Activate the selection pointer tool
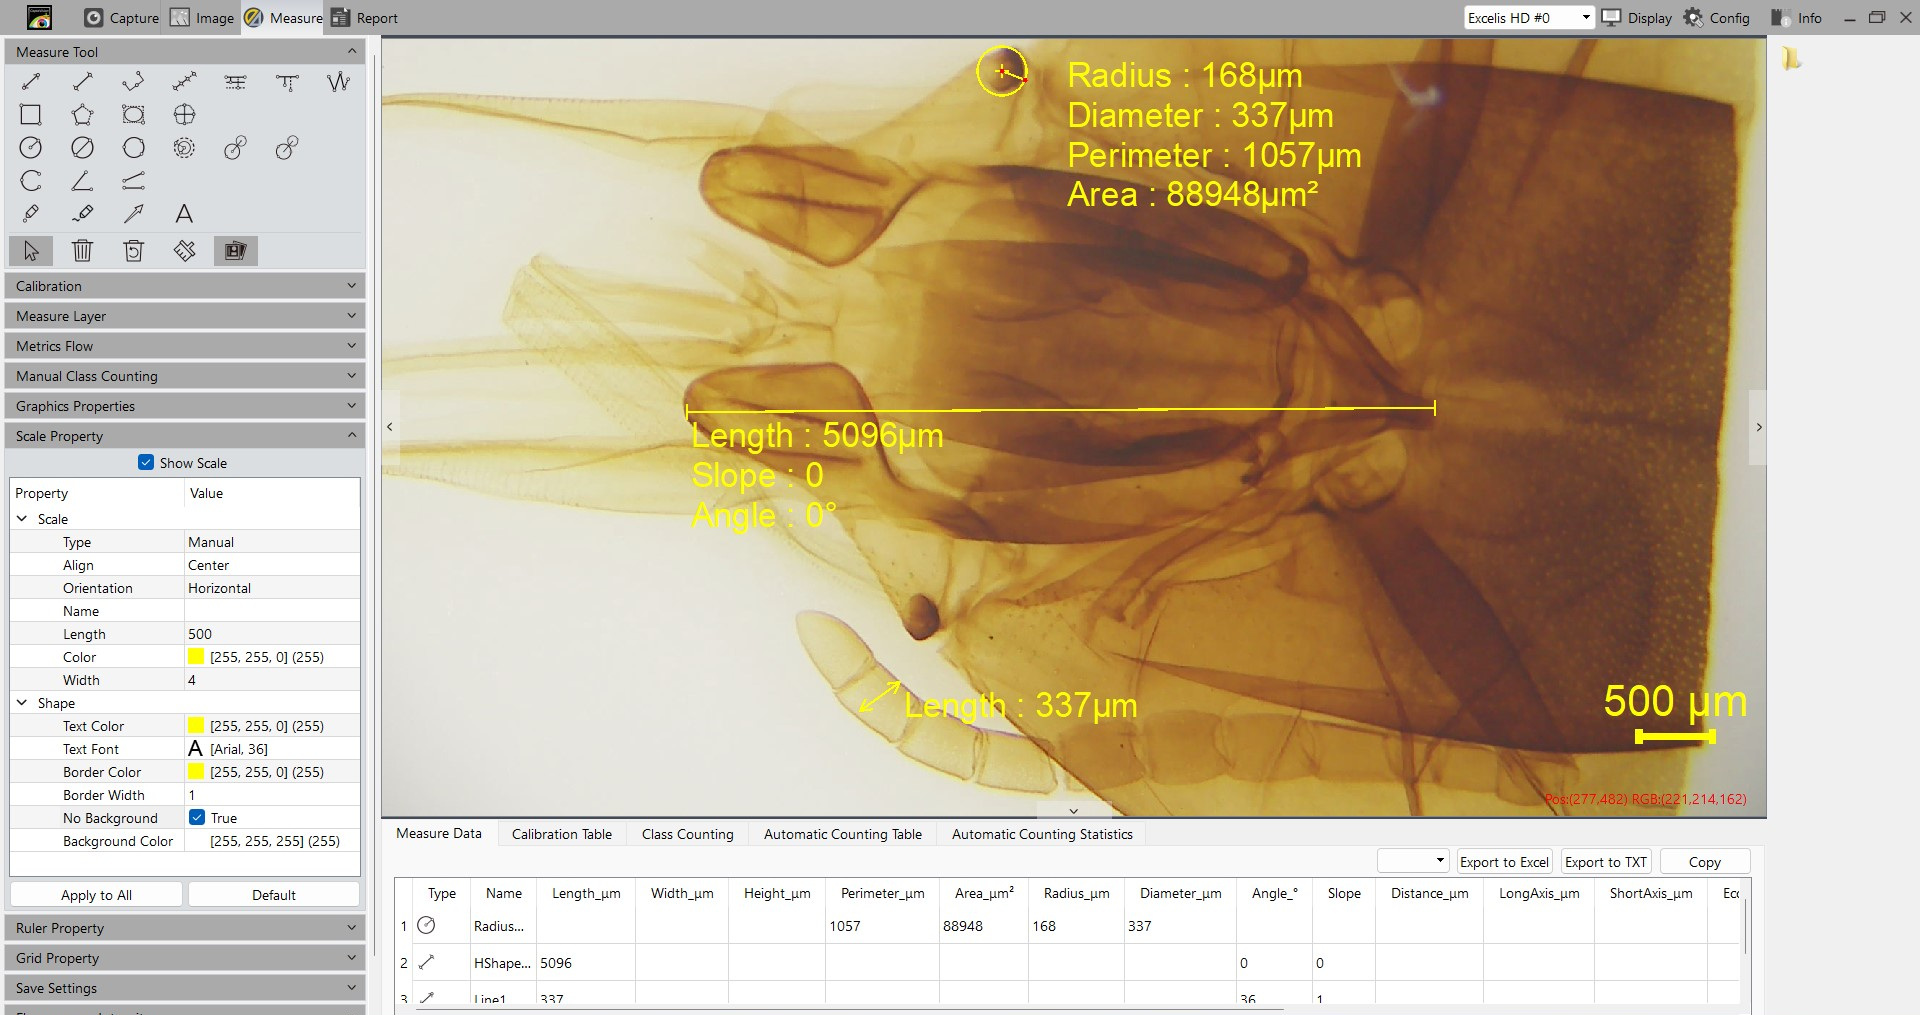Screen dimensions: 1920x1015 pyautogui.click(x=31, y=251)
